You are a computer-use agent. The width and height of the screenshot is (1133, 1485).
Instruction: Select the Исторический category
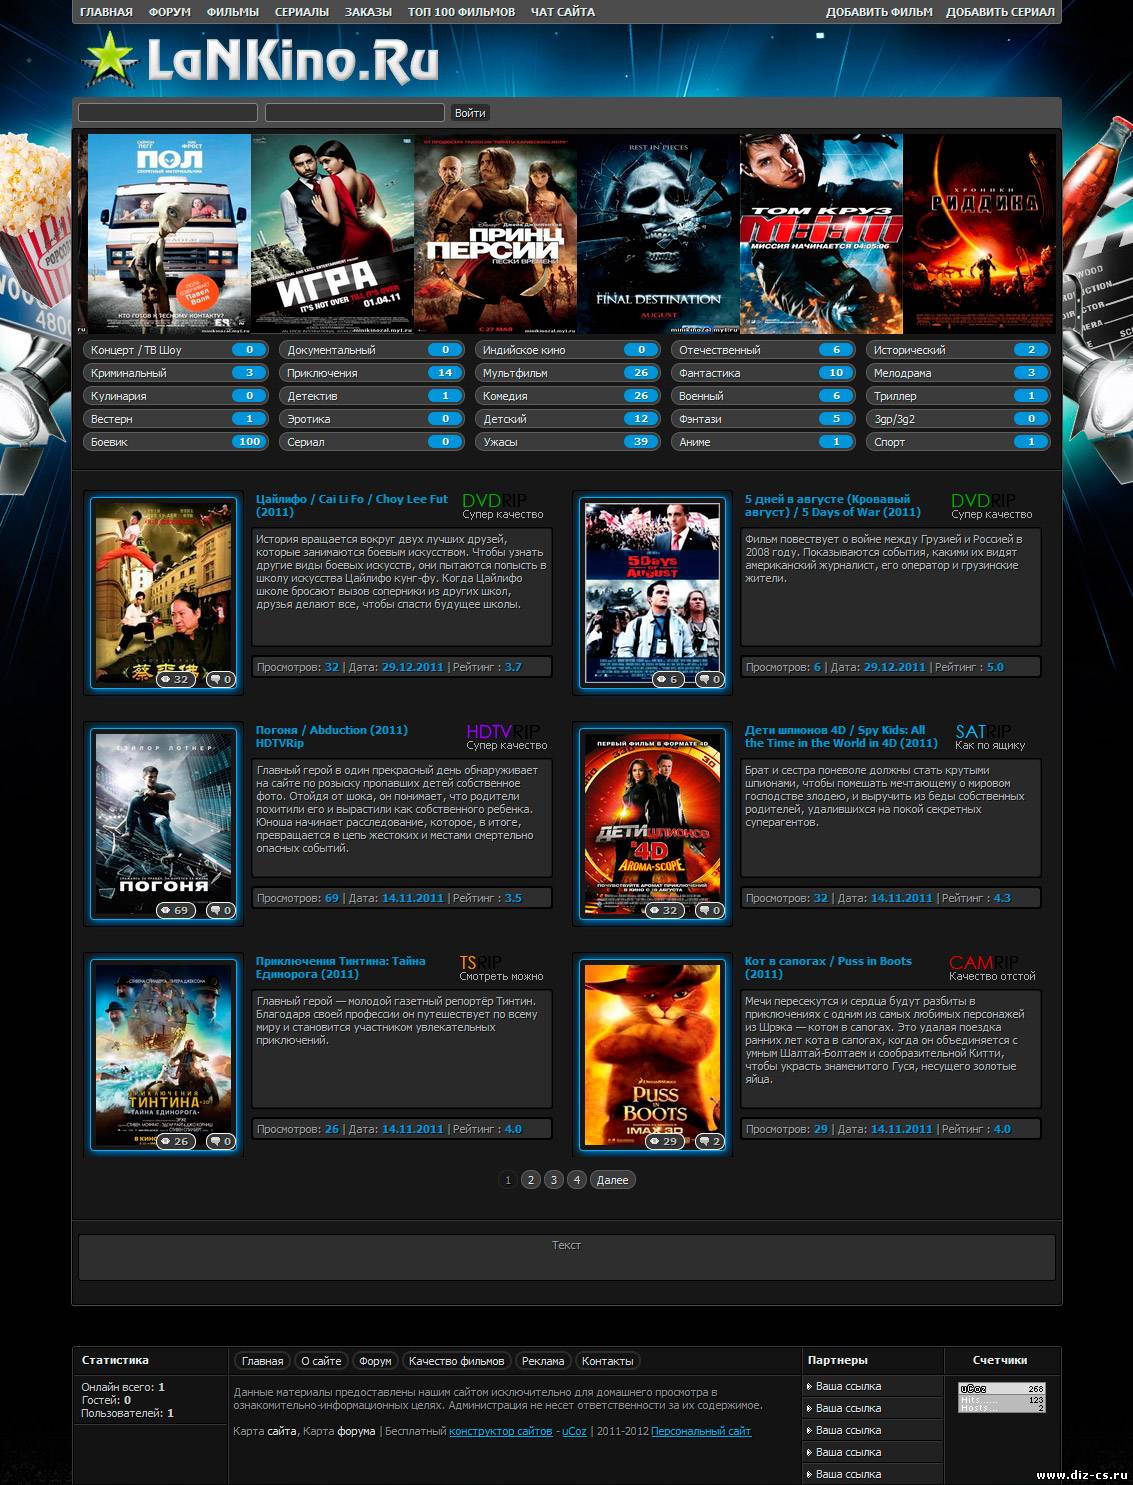[959, 350]
